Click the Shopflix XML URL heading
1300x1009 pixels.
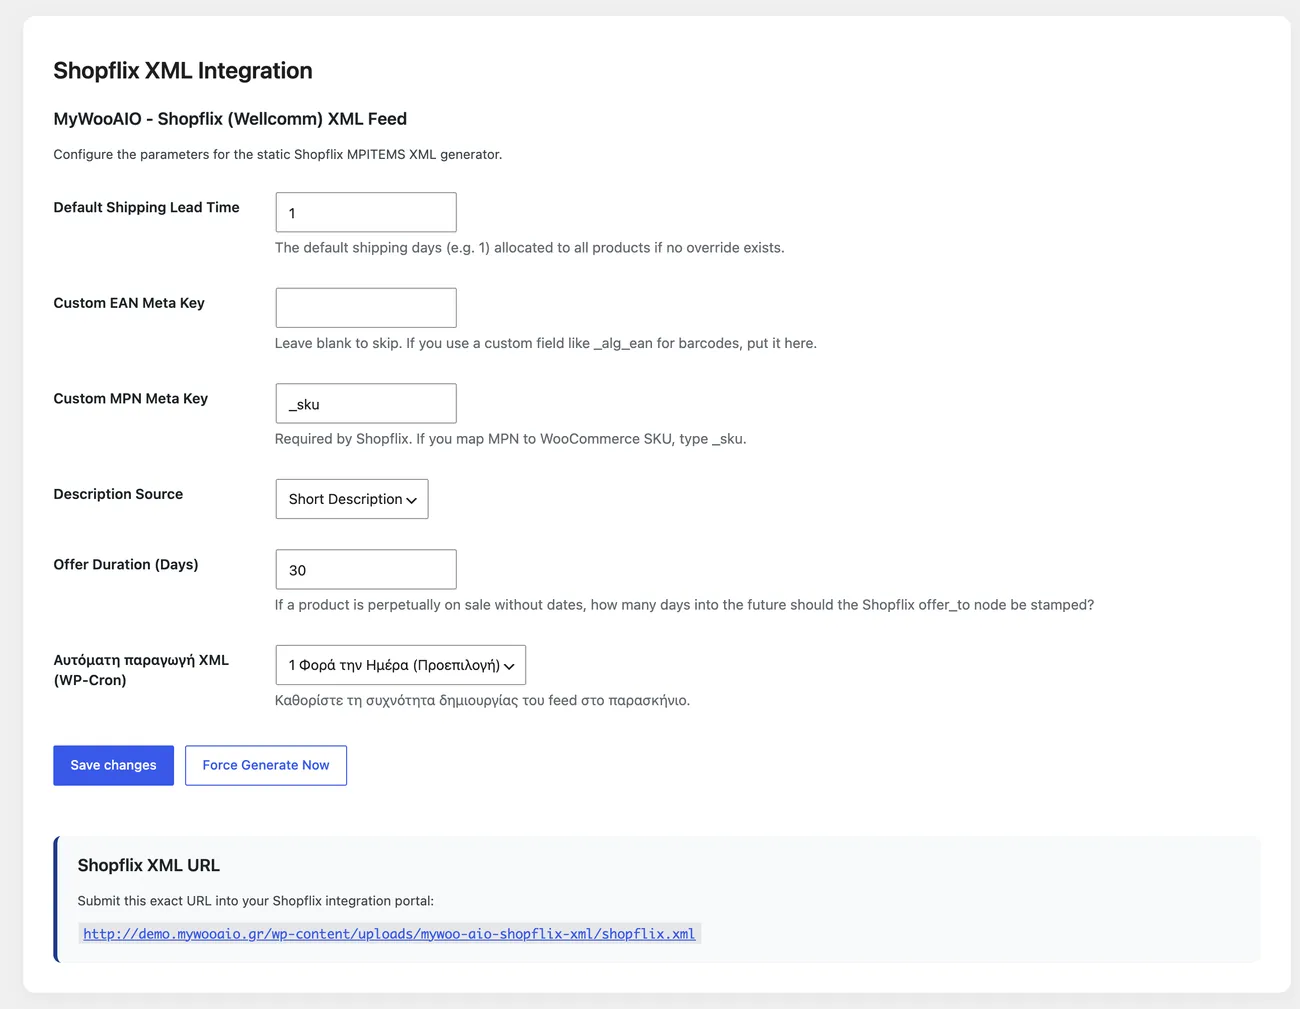point(149,865)
